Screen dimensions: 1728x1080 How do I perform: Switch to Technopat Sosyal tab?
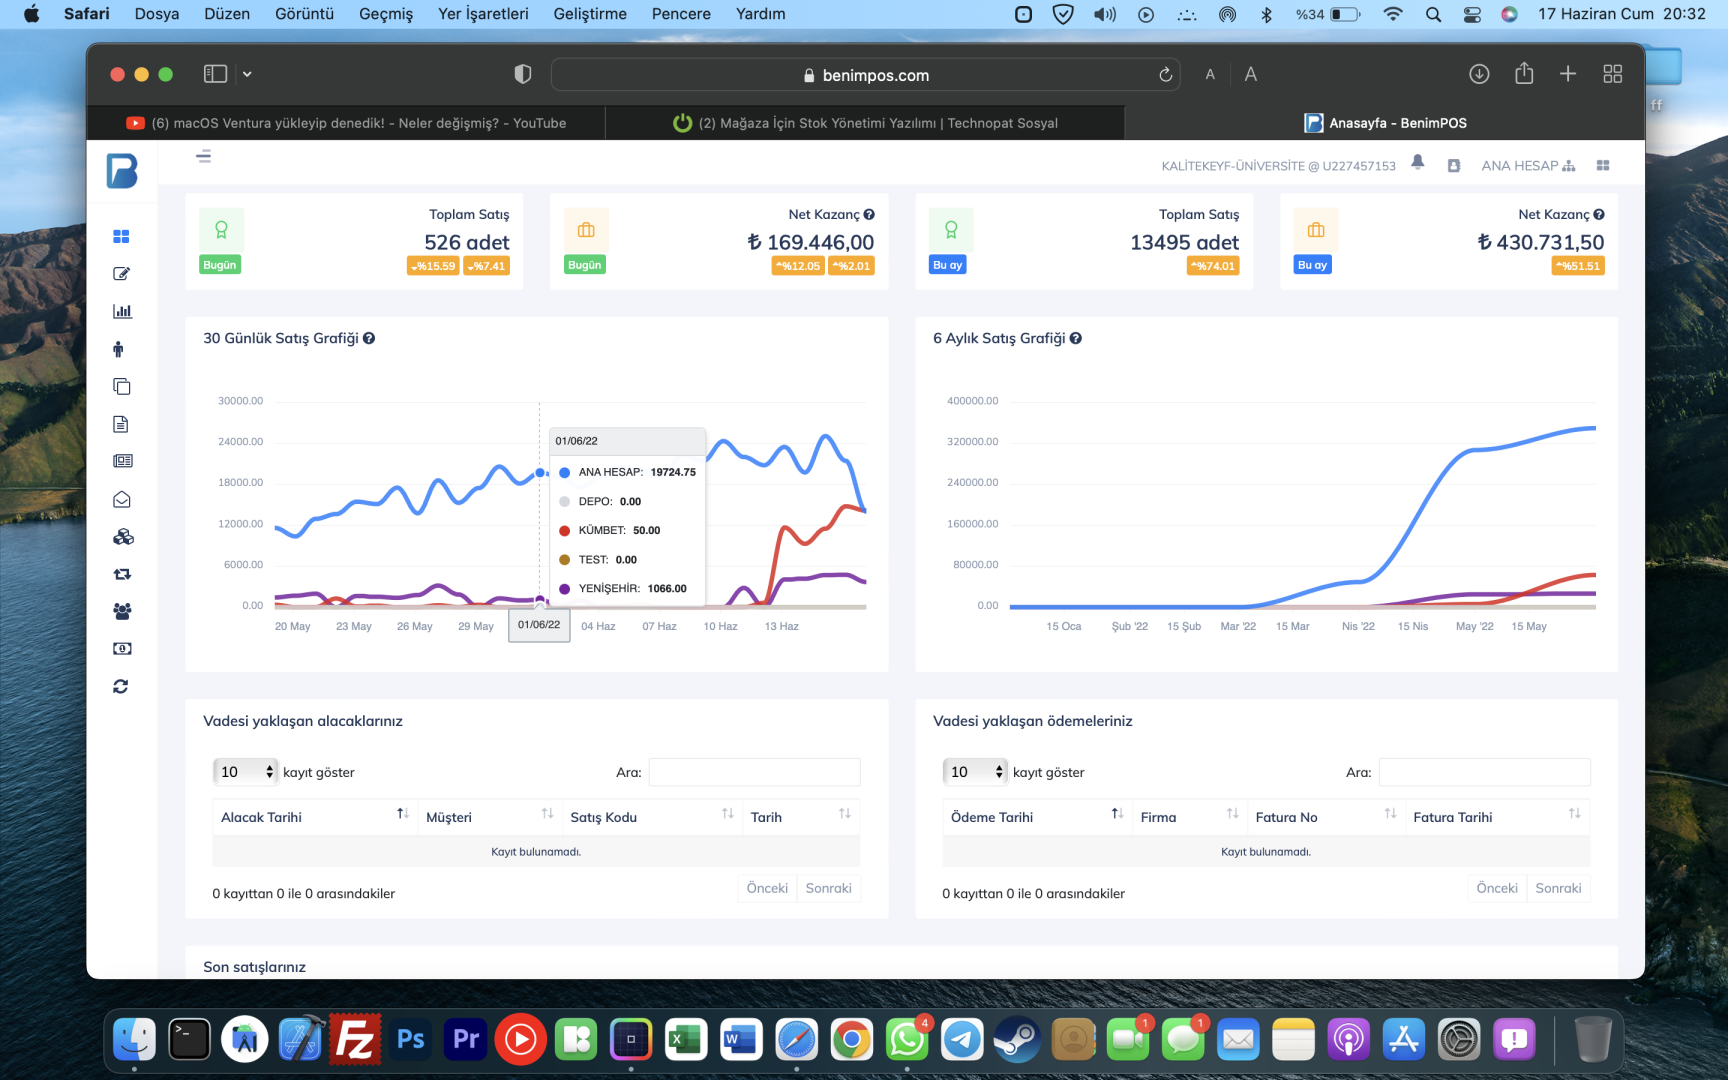pyautogui.click(x=865, y=123)
